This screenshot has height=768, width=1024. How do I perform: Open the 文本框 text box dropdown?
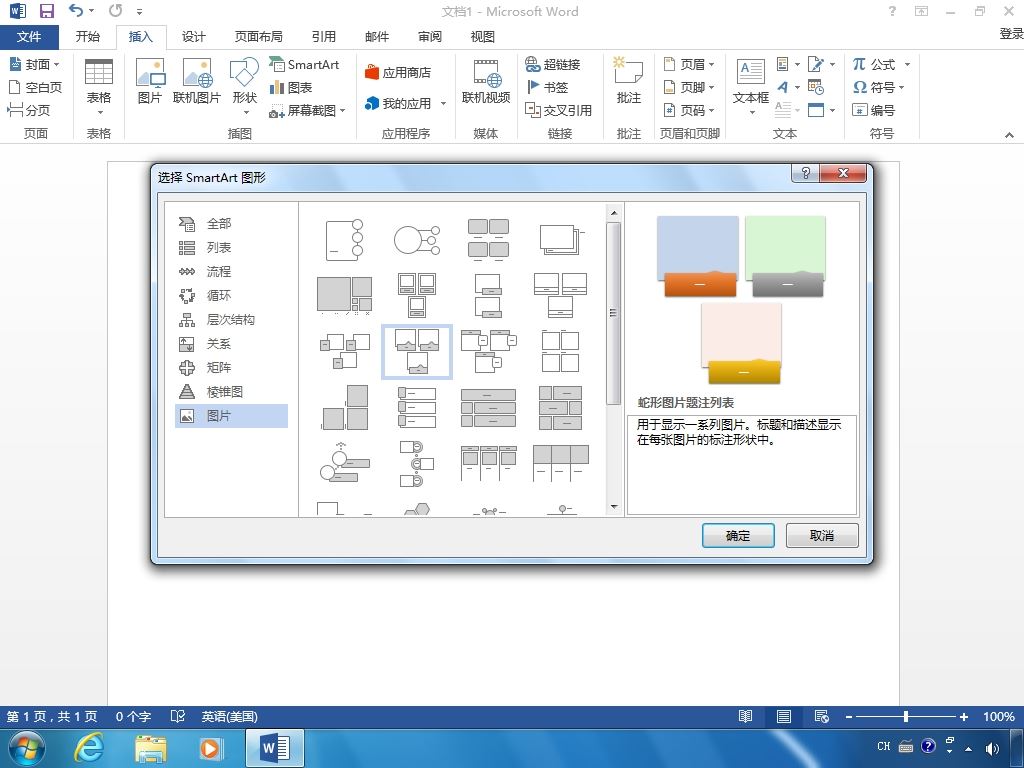click(751, 86)
